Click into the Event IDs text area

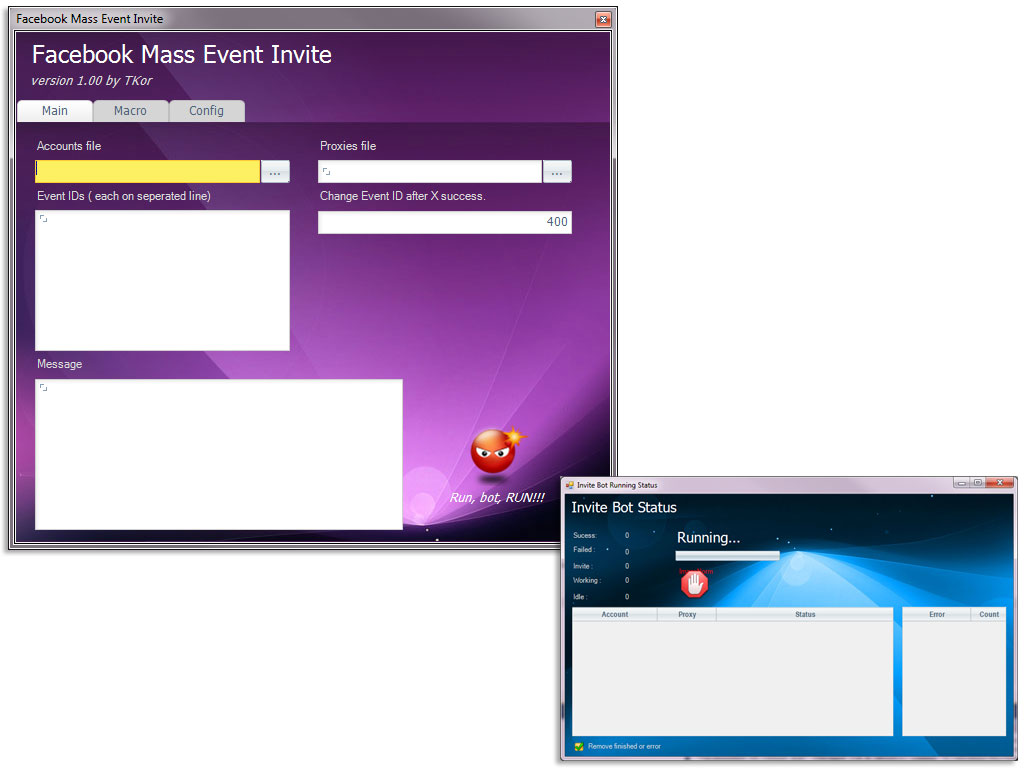163,280
